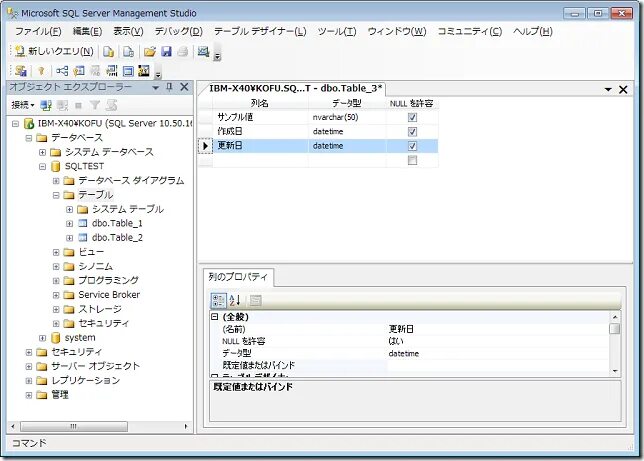The height and width of the screenshot is (461, 644).
Task: Open standard toolbar options dropdown arrow
Action: 218,56
